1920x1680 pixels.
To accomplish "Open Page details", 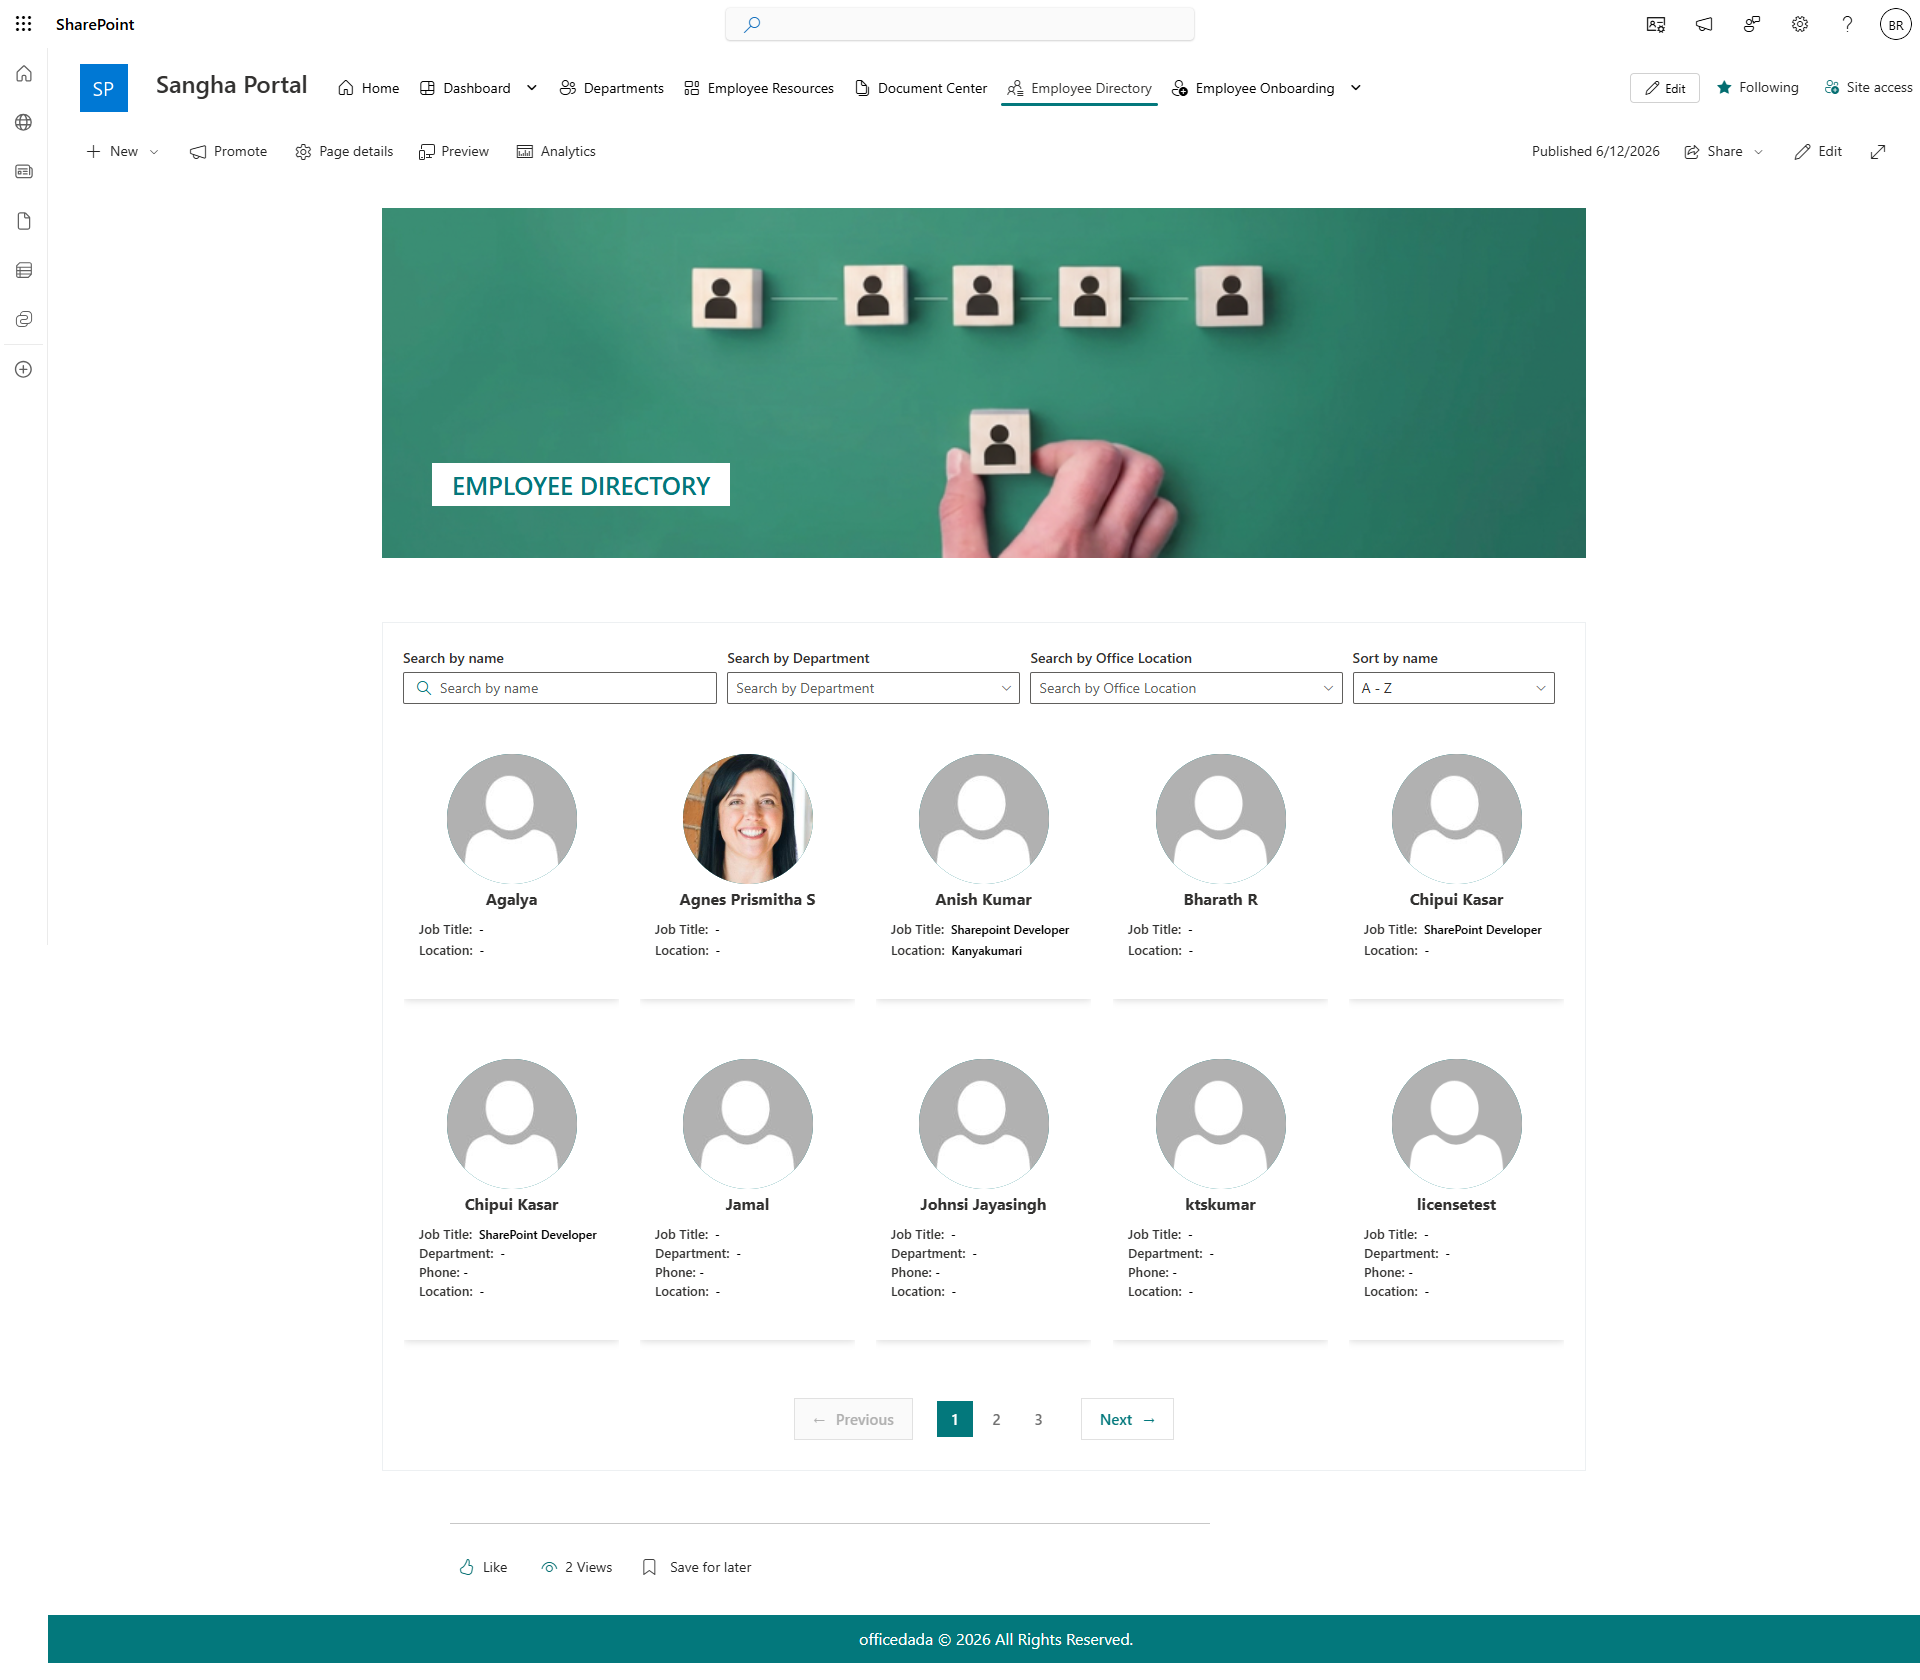I will [344, 152].
